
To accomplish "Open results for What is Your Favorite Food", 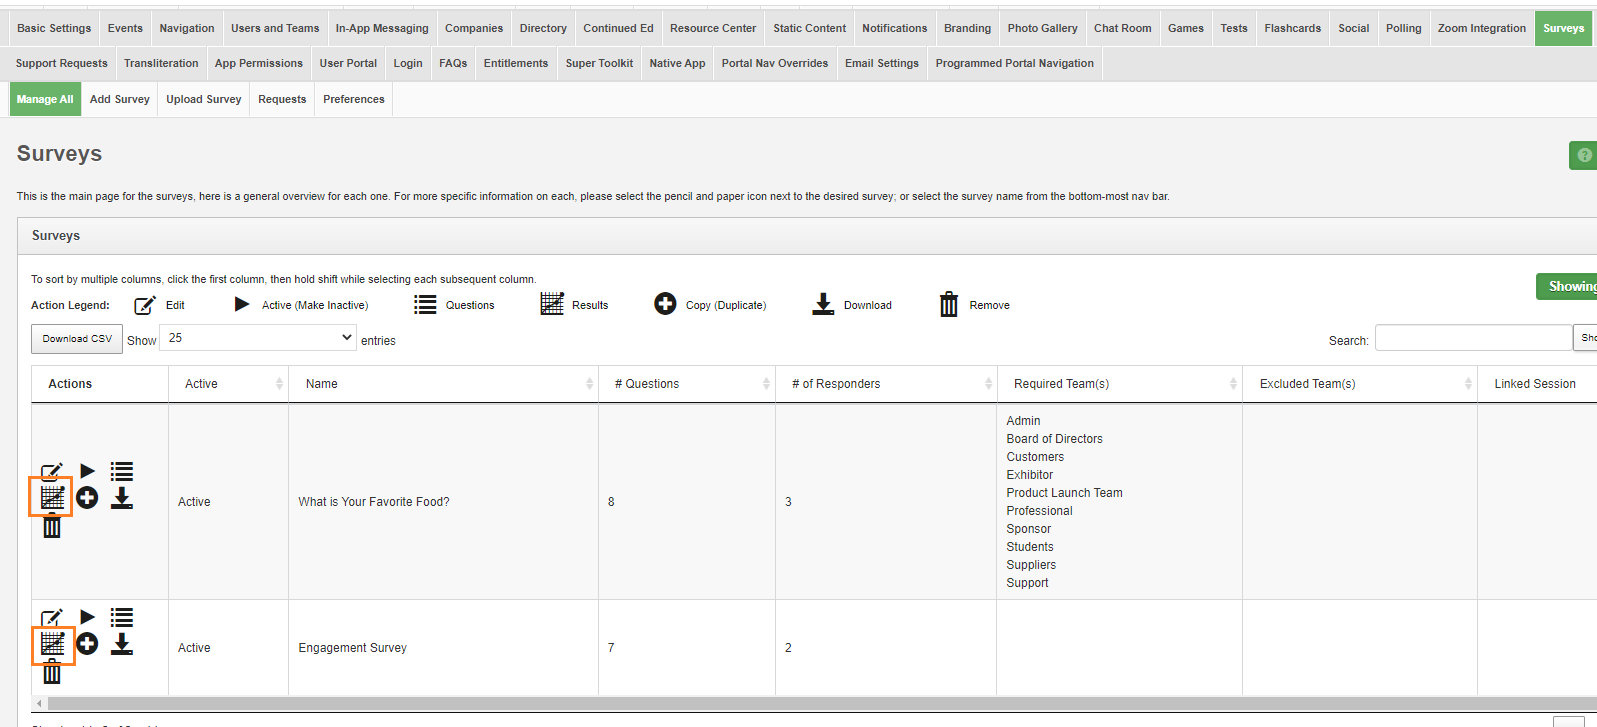I will [x=52, y=497].
